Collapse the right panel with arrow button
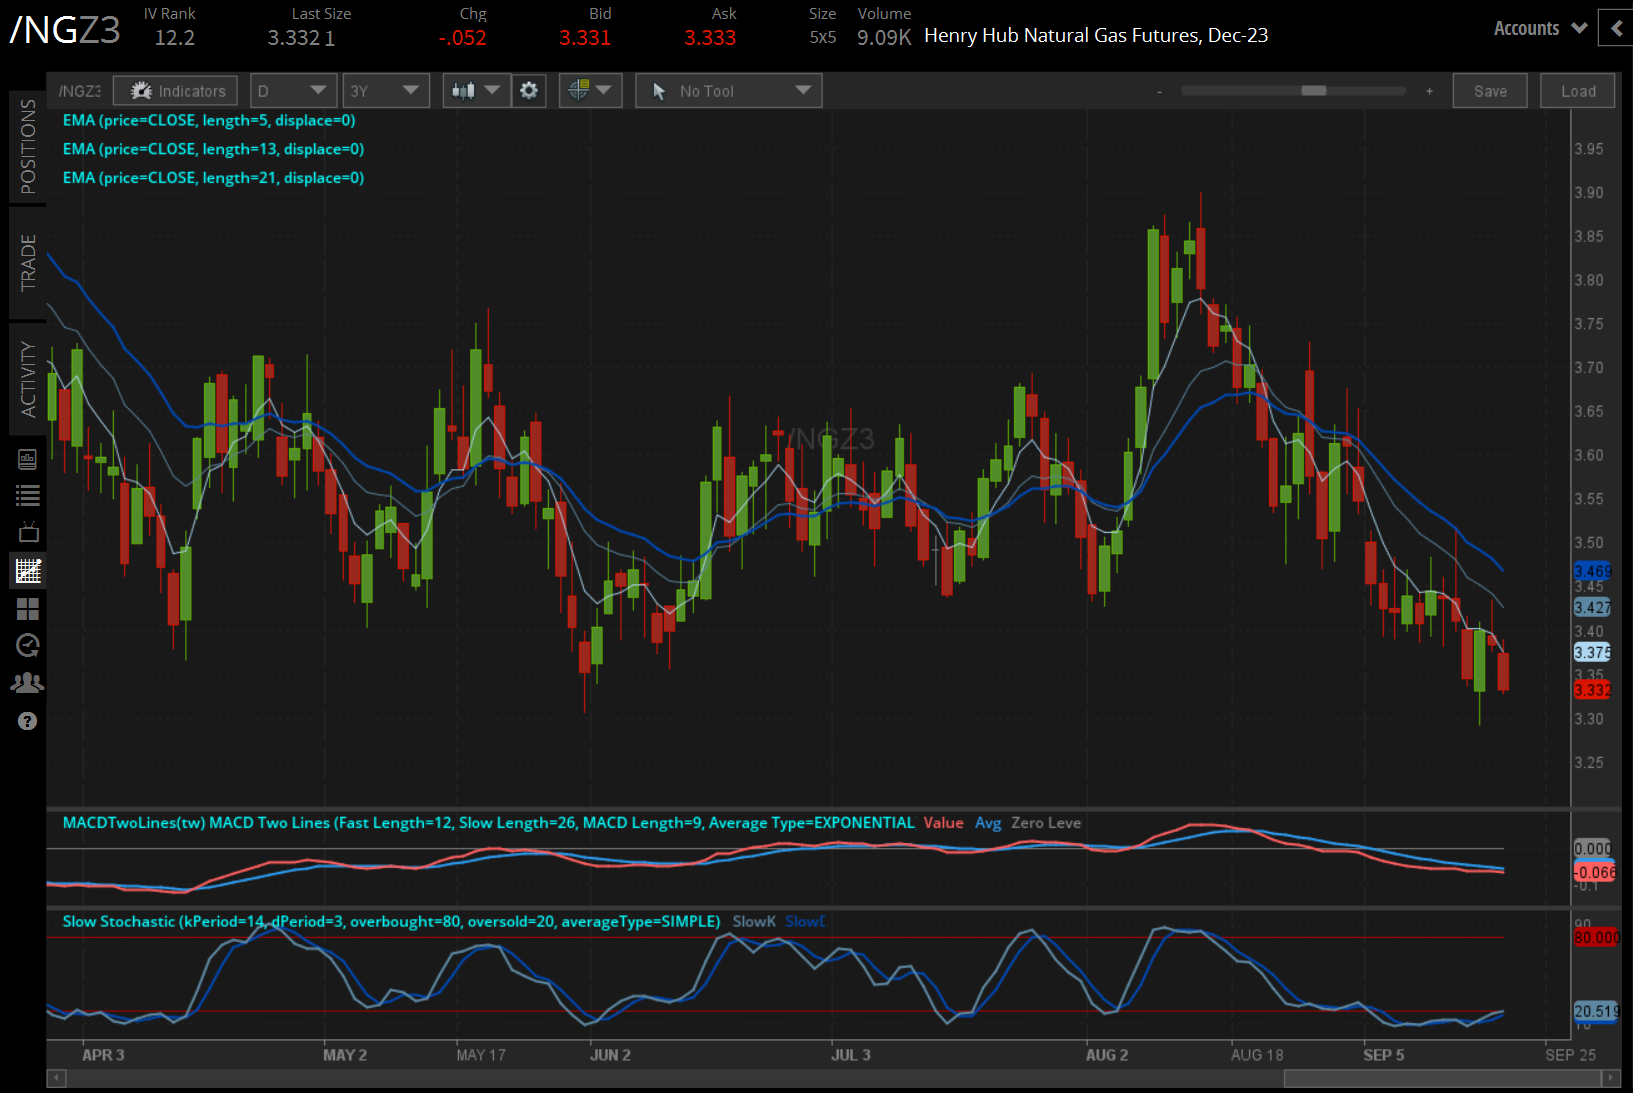Screen dimensions: 1633x1093 tap(1616, 28)
